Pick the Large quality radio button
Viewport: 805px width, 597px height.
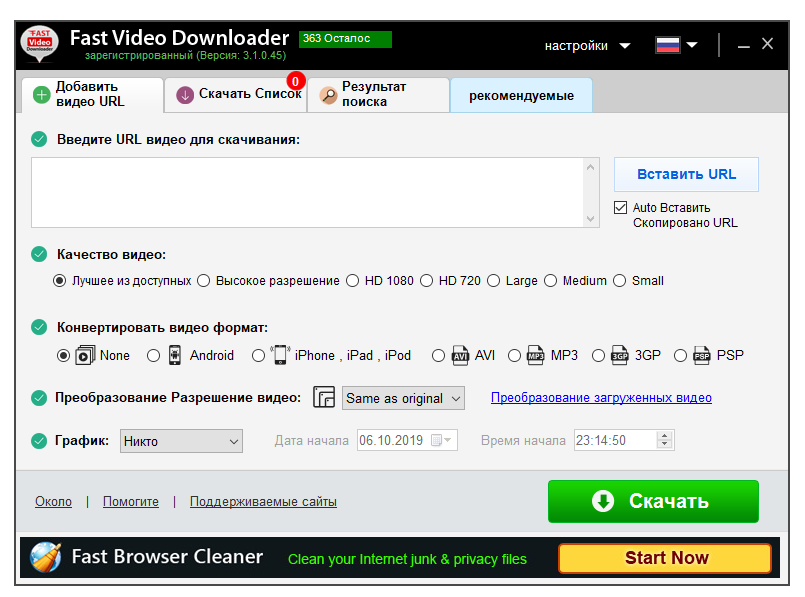click(493, 281)
